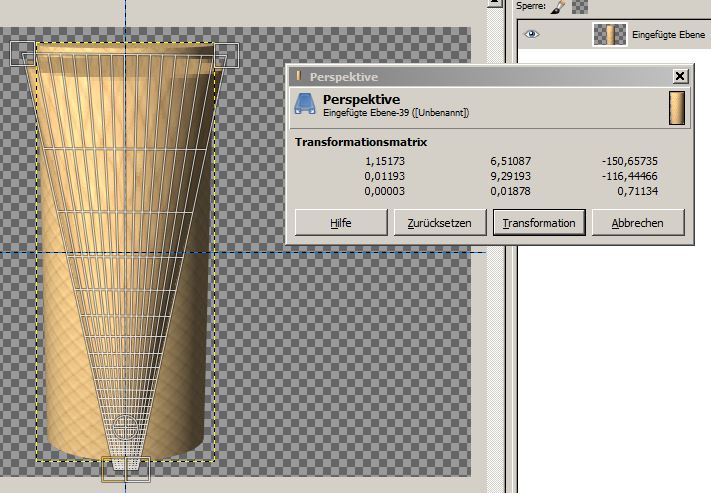This screenshot has width=711, height=493.
Task: Click the small icon in Perspektive title bar
Action: (298, 76)
